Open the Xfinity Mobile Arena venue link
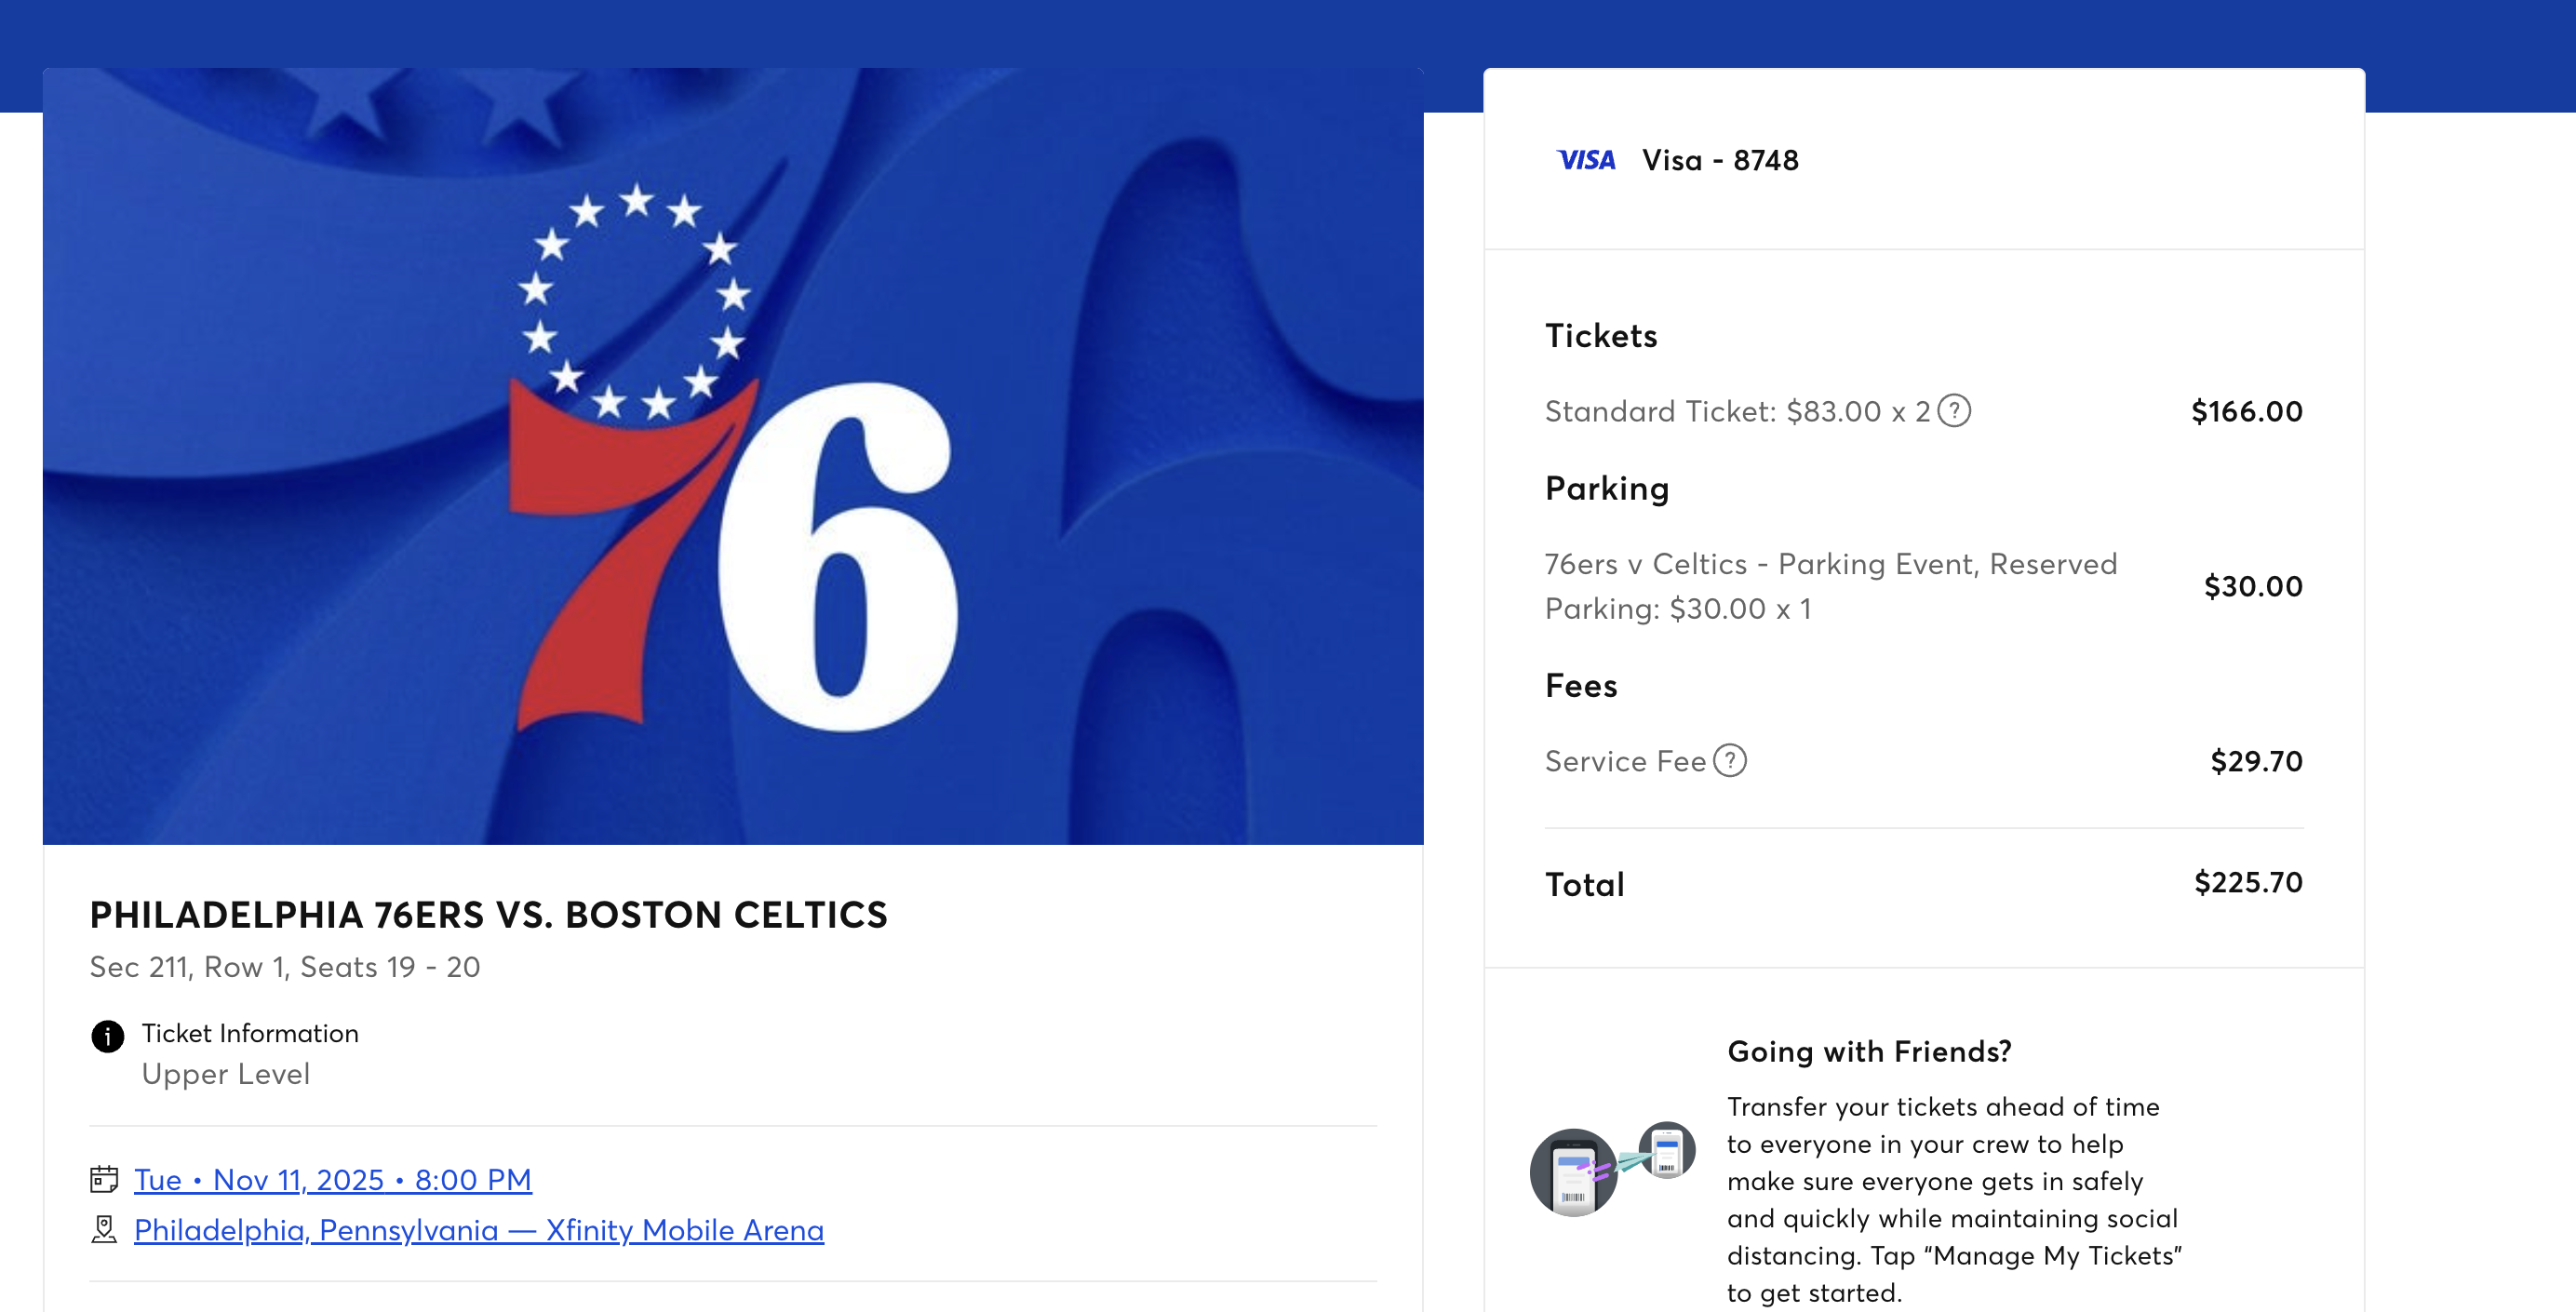This screenshot has width=2576, height=1312. click(479, 1230)
